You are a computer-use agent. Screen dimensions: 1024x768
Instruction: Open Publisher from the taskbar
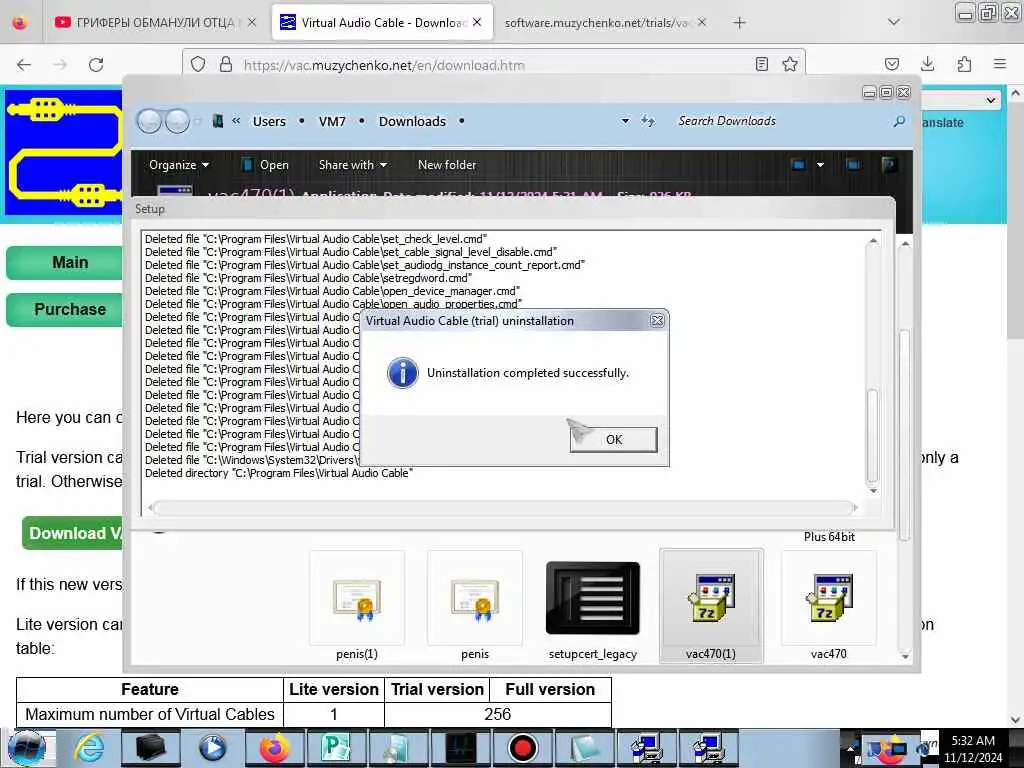[x=336, y=748]
